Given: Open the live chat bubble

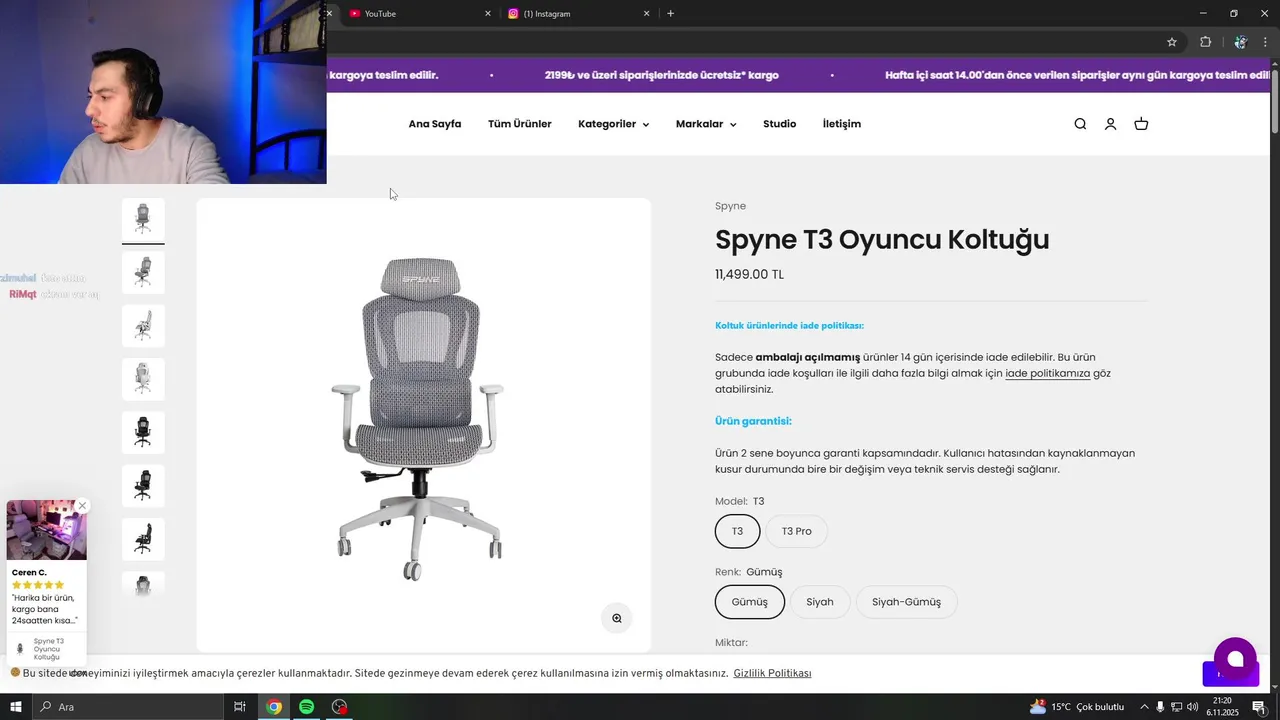Looking at the screenshot, I should [1235, 659].
